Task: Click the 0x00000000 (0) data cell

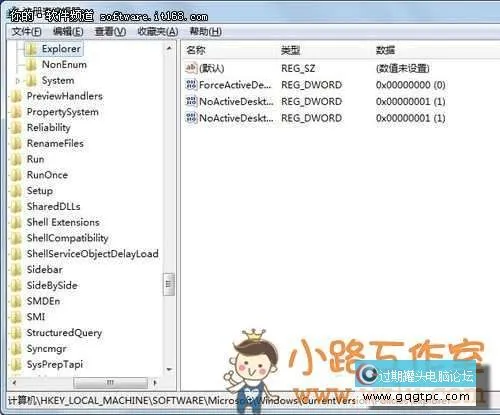Action: [x=410, y=85]
